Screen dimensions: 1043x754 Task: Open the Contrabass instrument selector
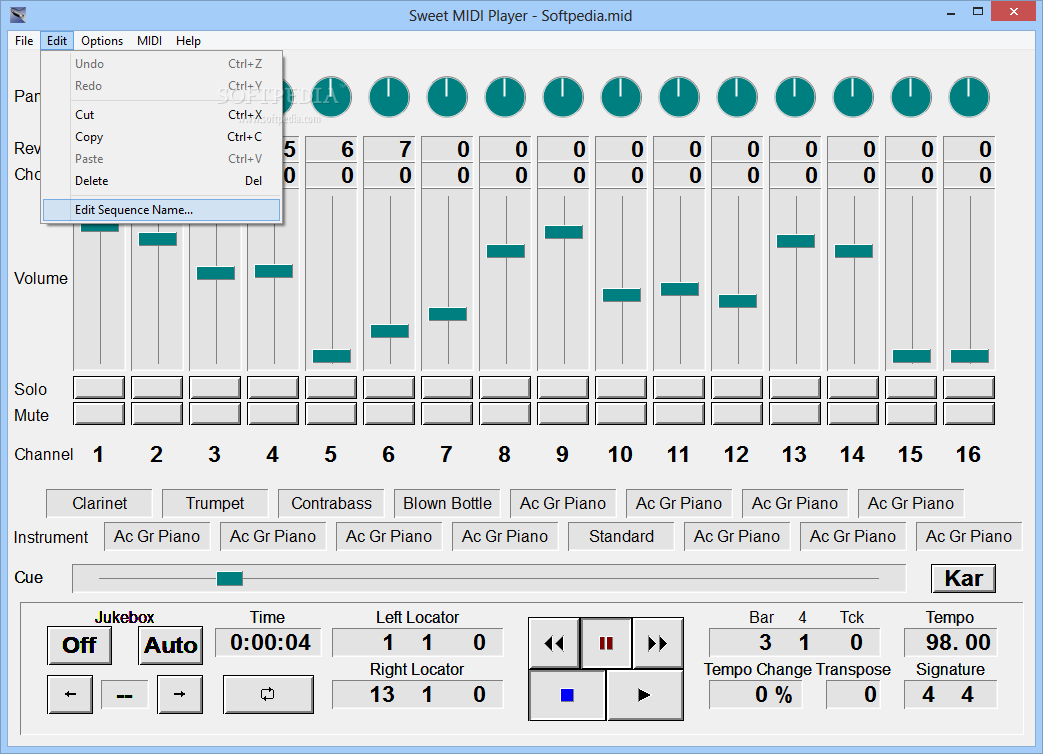pyautogui.click(x=331, y=503)
